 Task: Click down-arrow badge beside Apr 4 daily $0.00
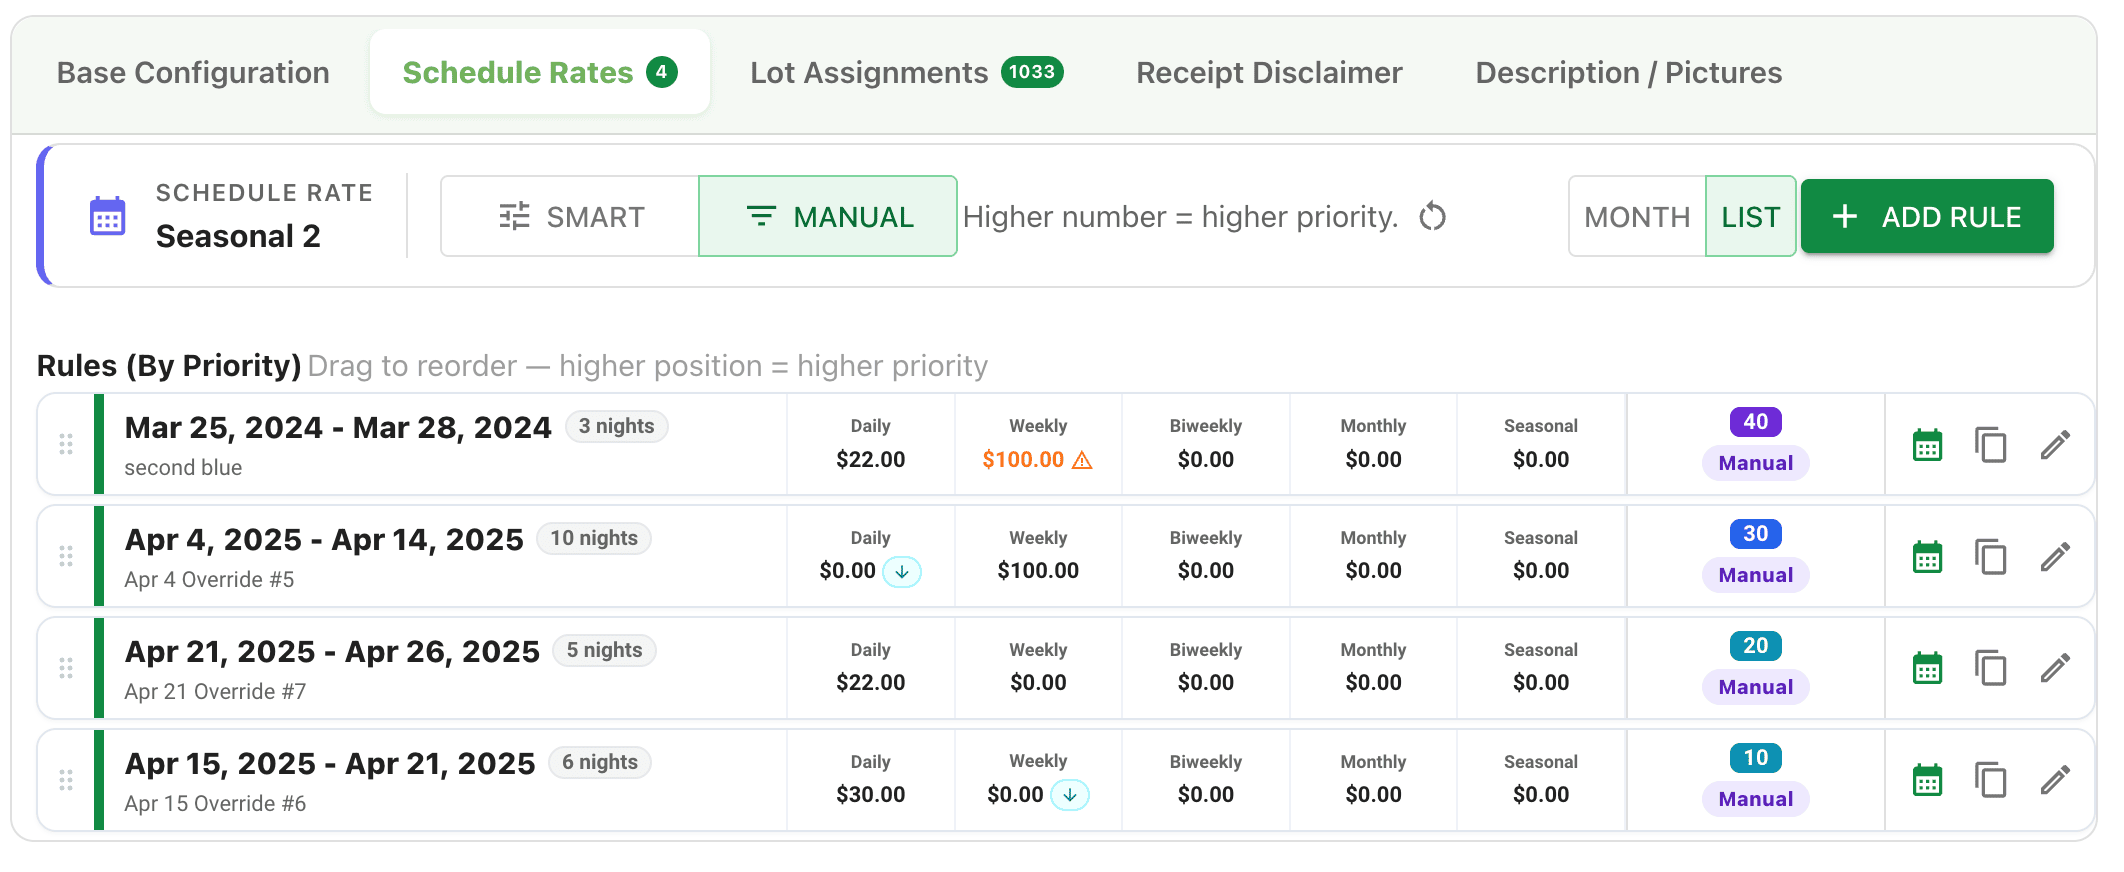[x=902, y=572]
